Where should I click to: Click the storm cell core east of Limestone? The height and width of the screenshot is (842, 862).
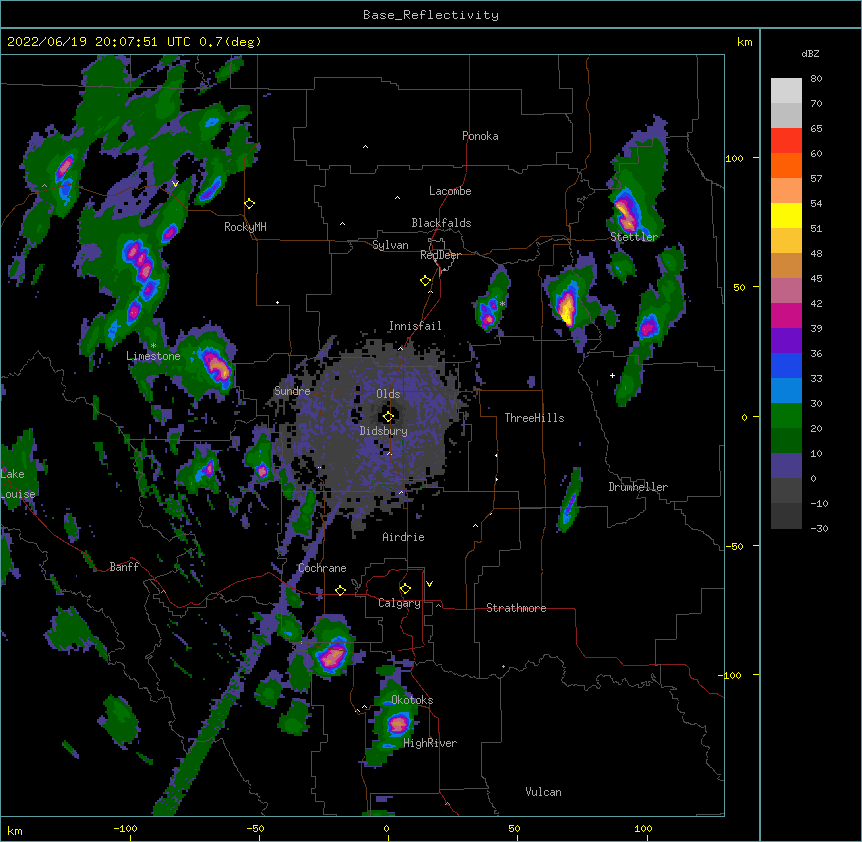coord(217,365)
